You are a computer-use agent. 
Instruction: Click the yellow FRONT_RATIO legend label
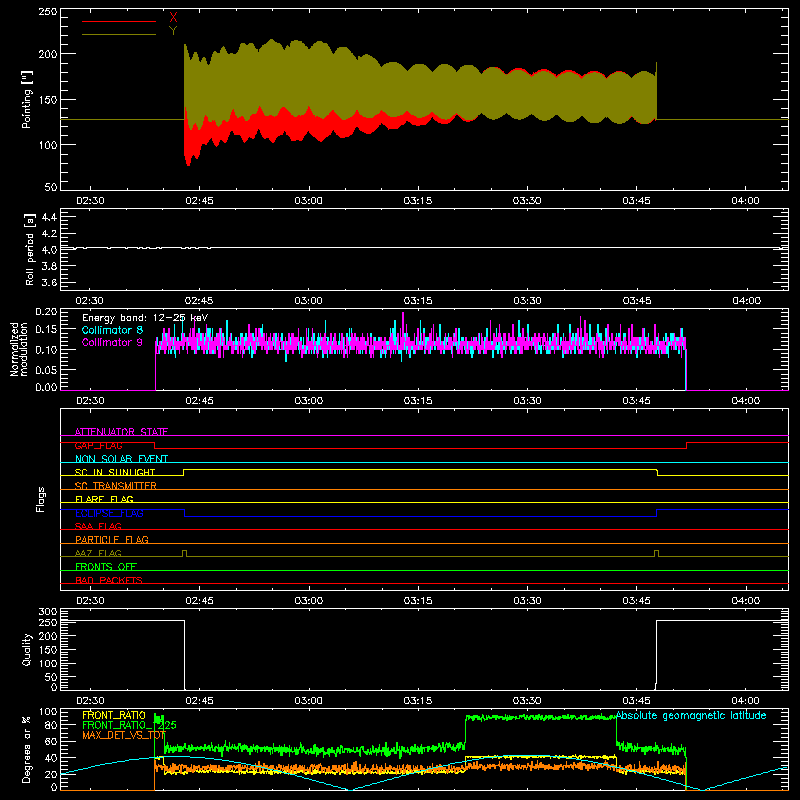pyautogui.click(x=114, y=715)
